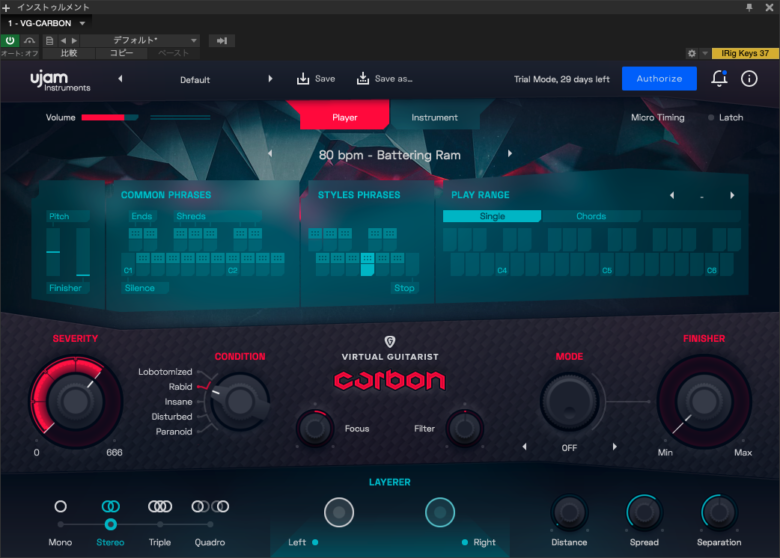Open the デフォルト preset dropdown
This screenshot has height=558, width=780.
pyautogui.click(x=140, y=40)
